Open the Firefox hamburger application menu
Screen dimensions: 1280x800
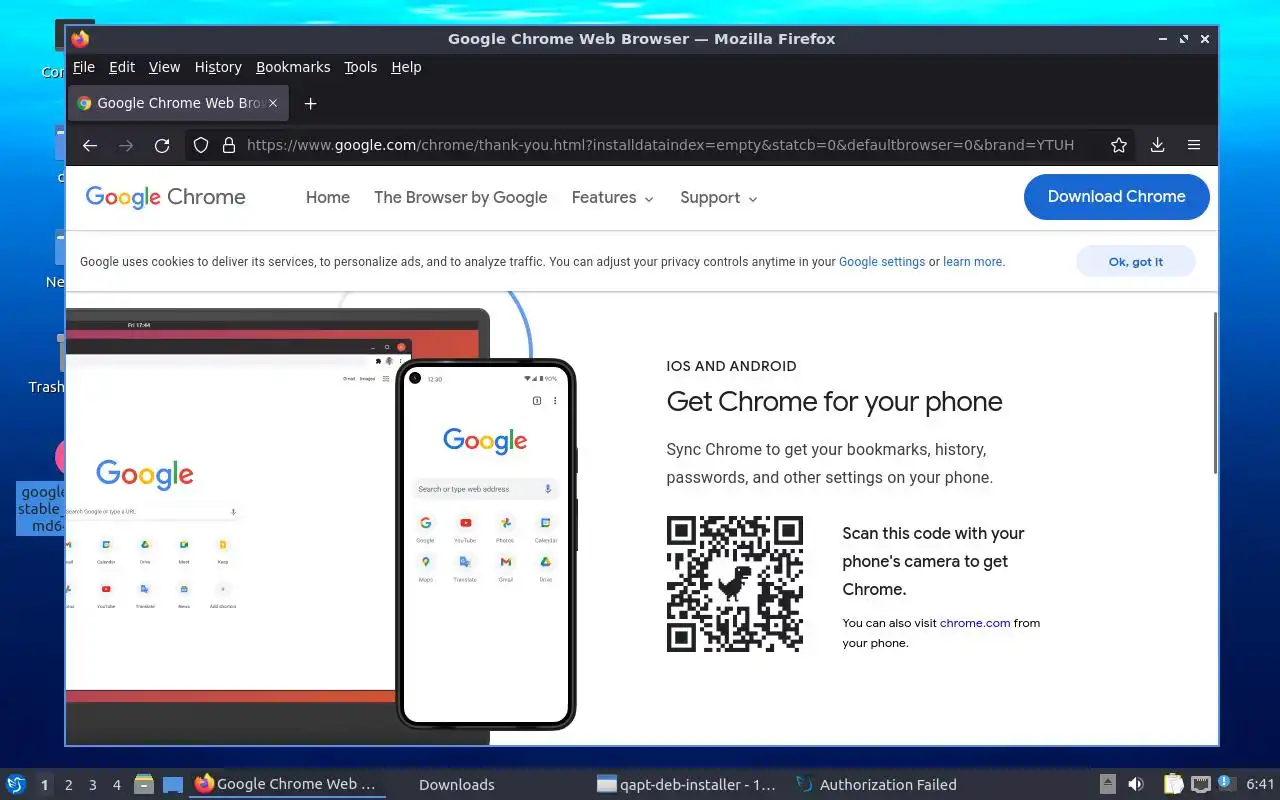[1194, 145]
